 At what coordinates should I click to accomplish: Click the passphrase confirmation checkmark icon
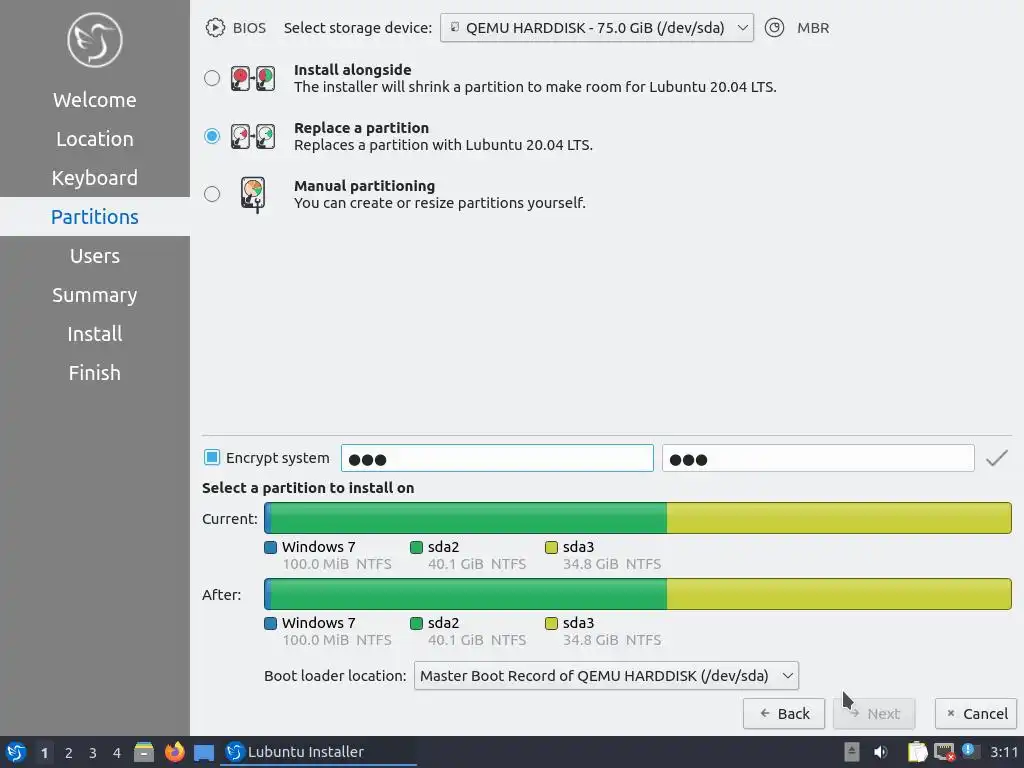(x=997, y=458)
